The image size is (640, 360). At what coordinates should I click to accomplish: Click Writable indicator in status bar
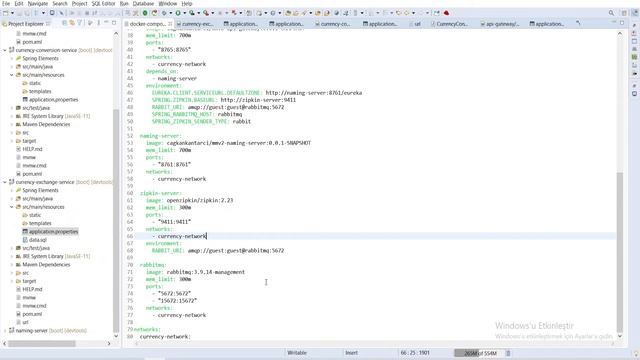click(x=297, y=353)
